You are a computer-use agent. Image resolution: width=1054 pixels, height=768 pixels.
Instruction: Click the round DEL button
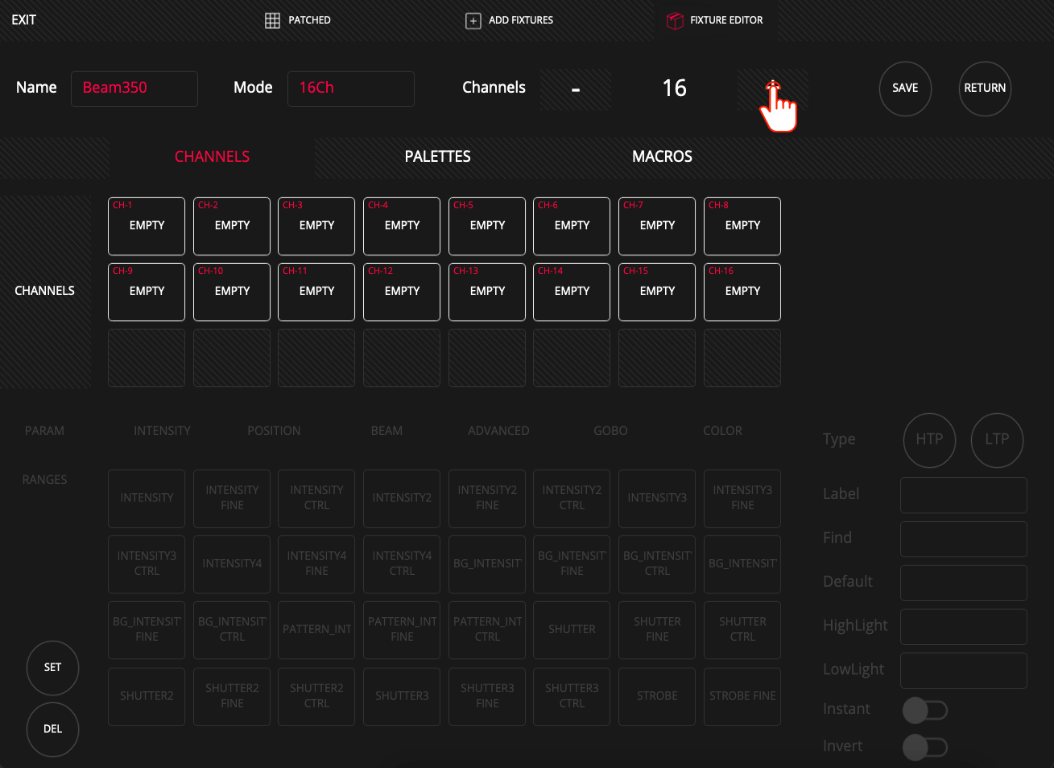52,730
